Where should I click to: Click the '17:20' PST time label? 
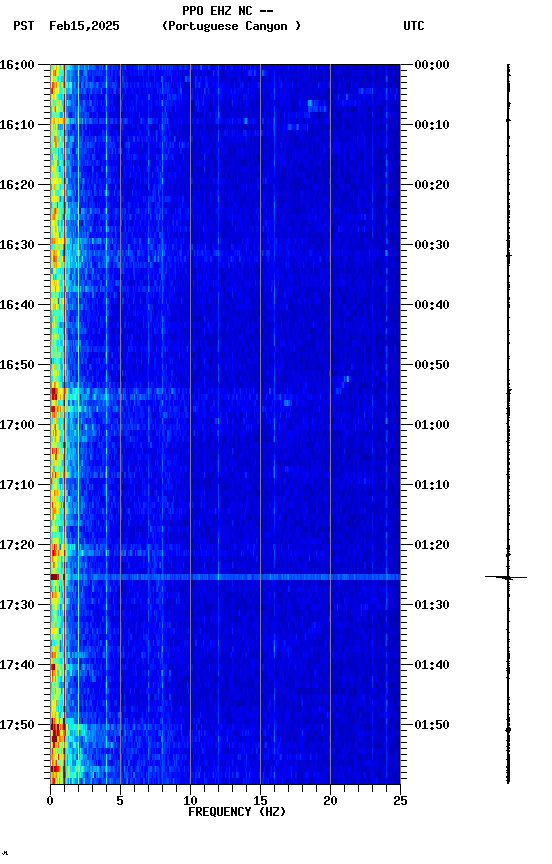(x=17, y=545)
